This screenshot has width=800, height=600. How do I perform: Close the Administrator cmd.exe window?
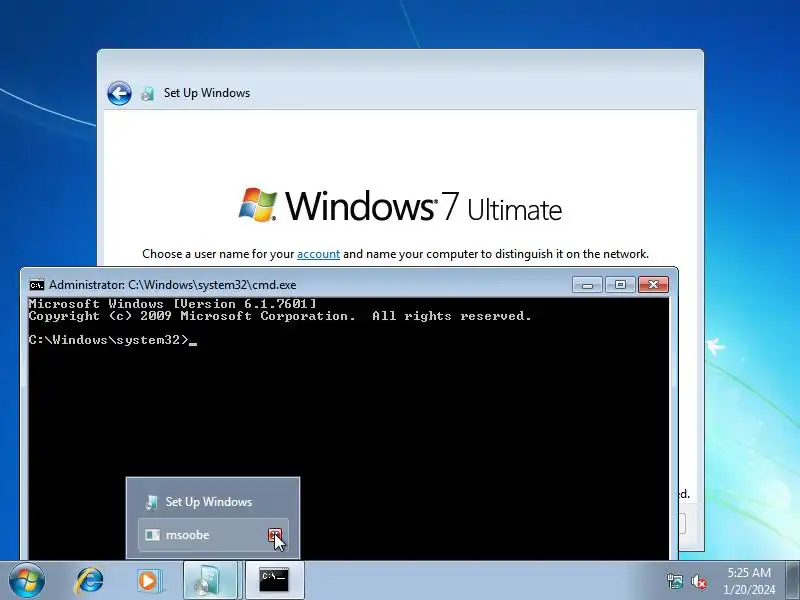[653, 285]
